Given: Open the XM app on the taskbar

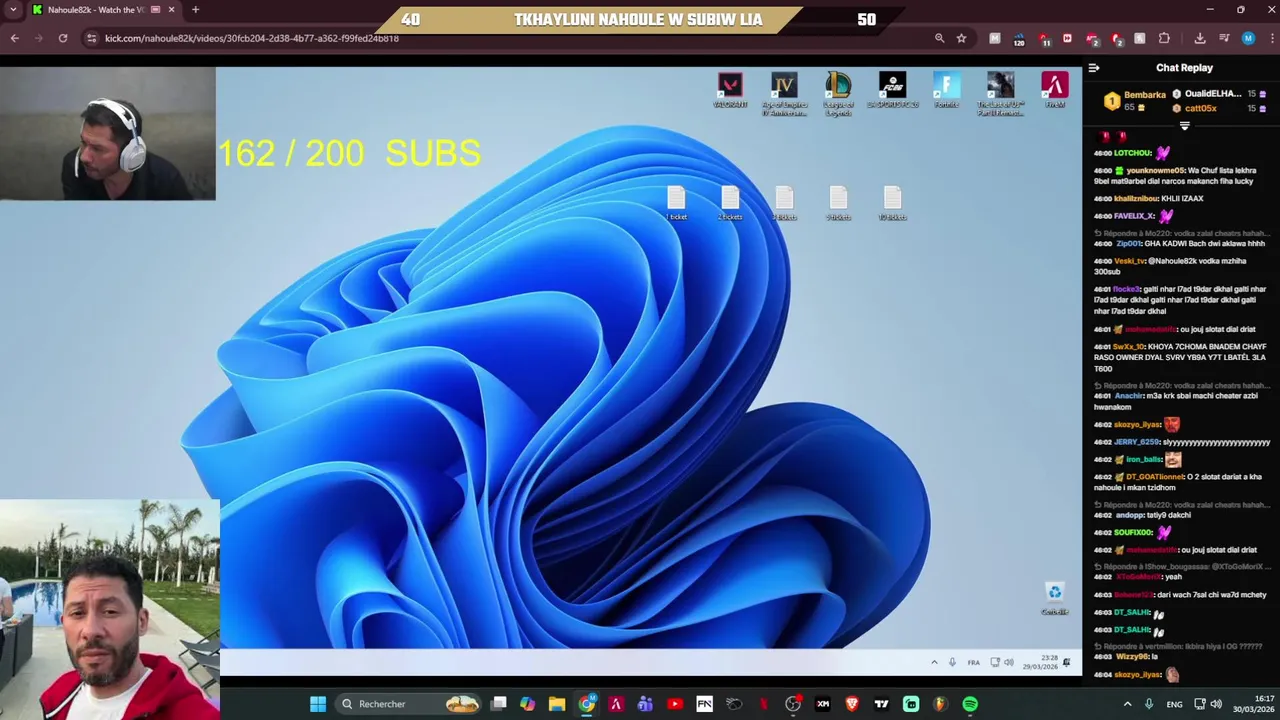Looking at the screenshot, I should [x=823, y=704].
